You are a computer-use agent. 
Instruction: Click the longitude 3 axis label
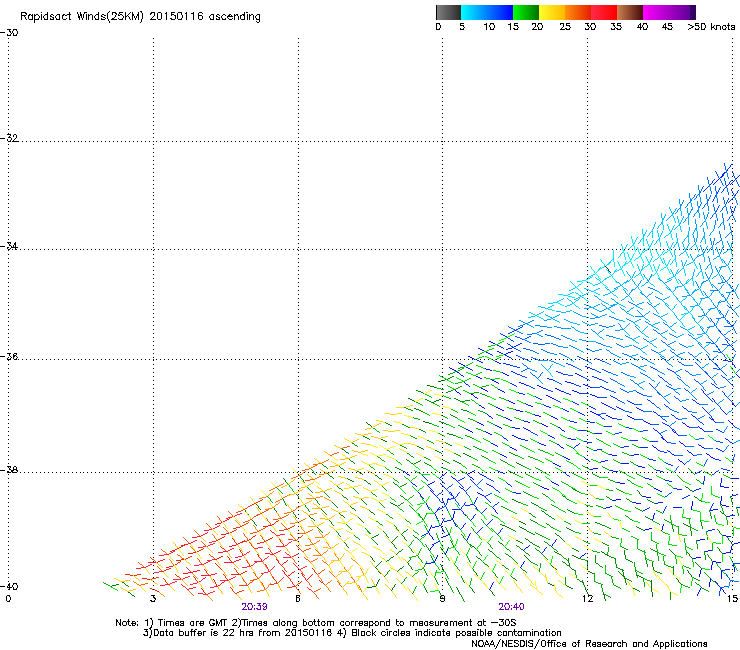153,599
